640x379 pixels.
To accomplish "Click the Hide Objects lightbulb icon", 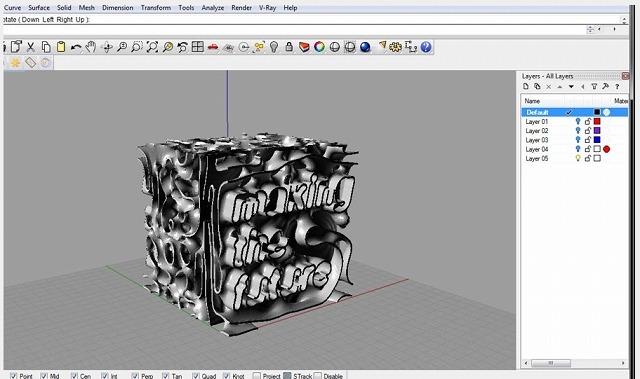I will (274, 47).
